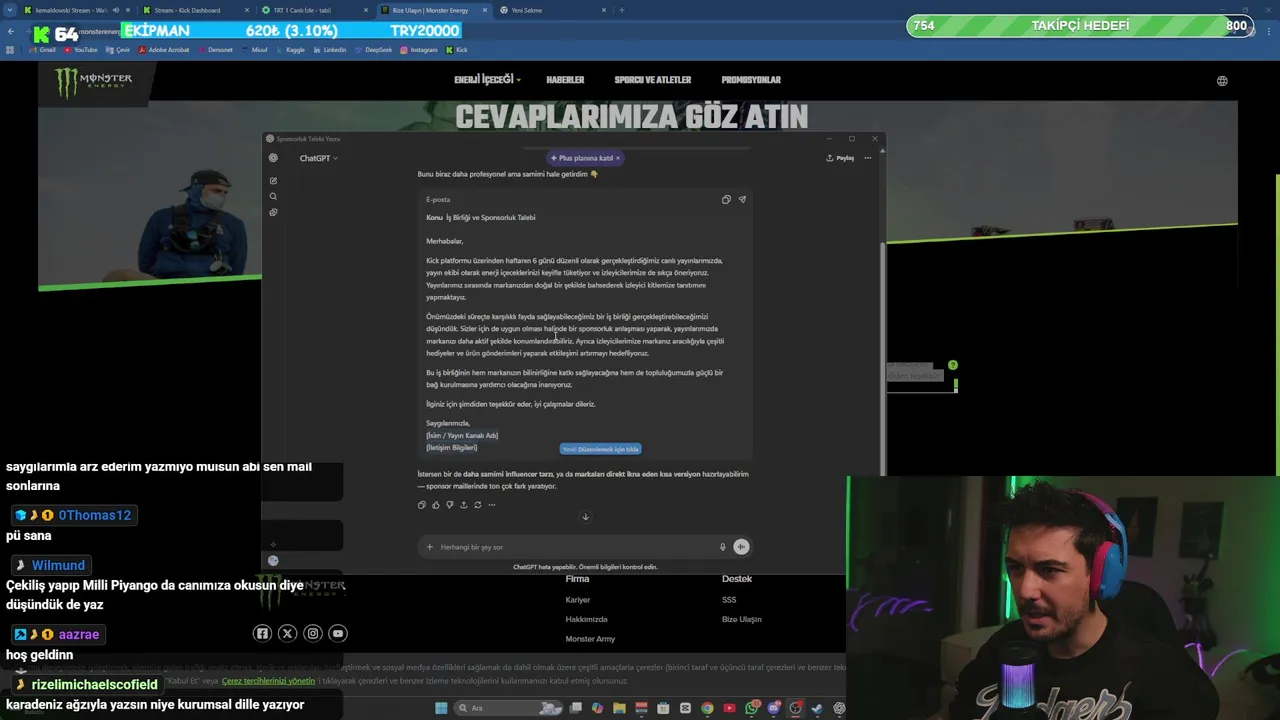This screenshot has width=1280, height=720.
Task: Open the Instagram bookmark in bookmarks bar
Action: click(419, 49)
